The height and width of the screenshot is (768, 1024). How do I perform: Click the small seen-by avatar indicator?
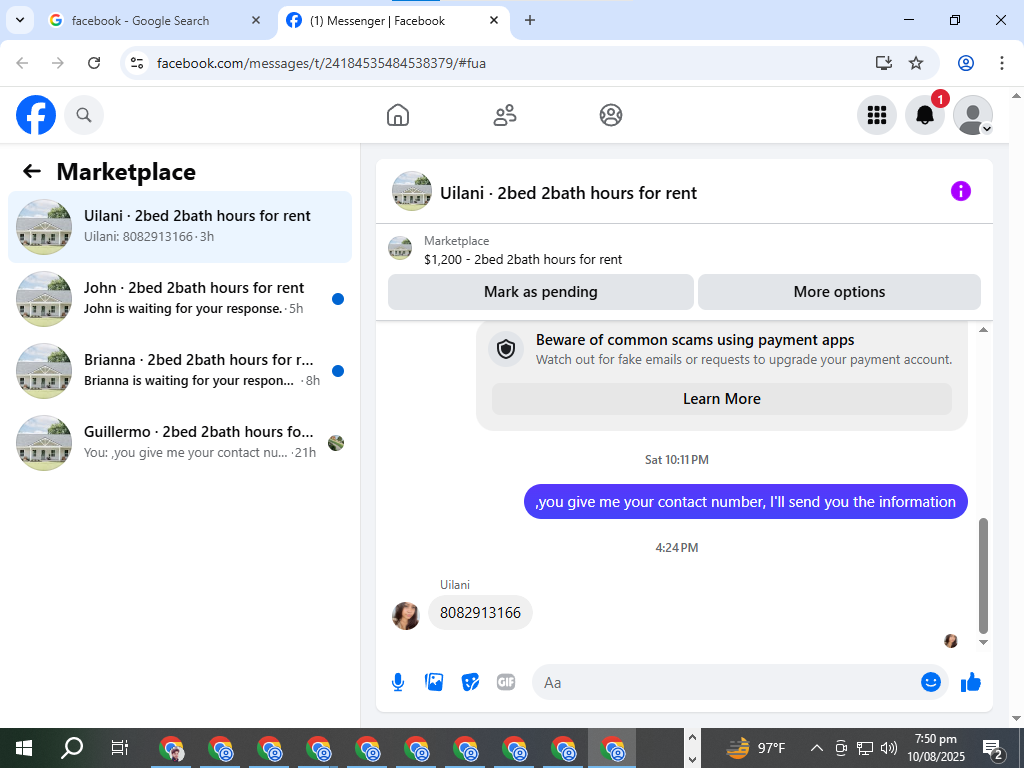[951, 641]
